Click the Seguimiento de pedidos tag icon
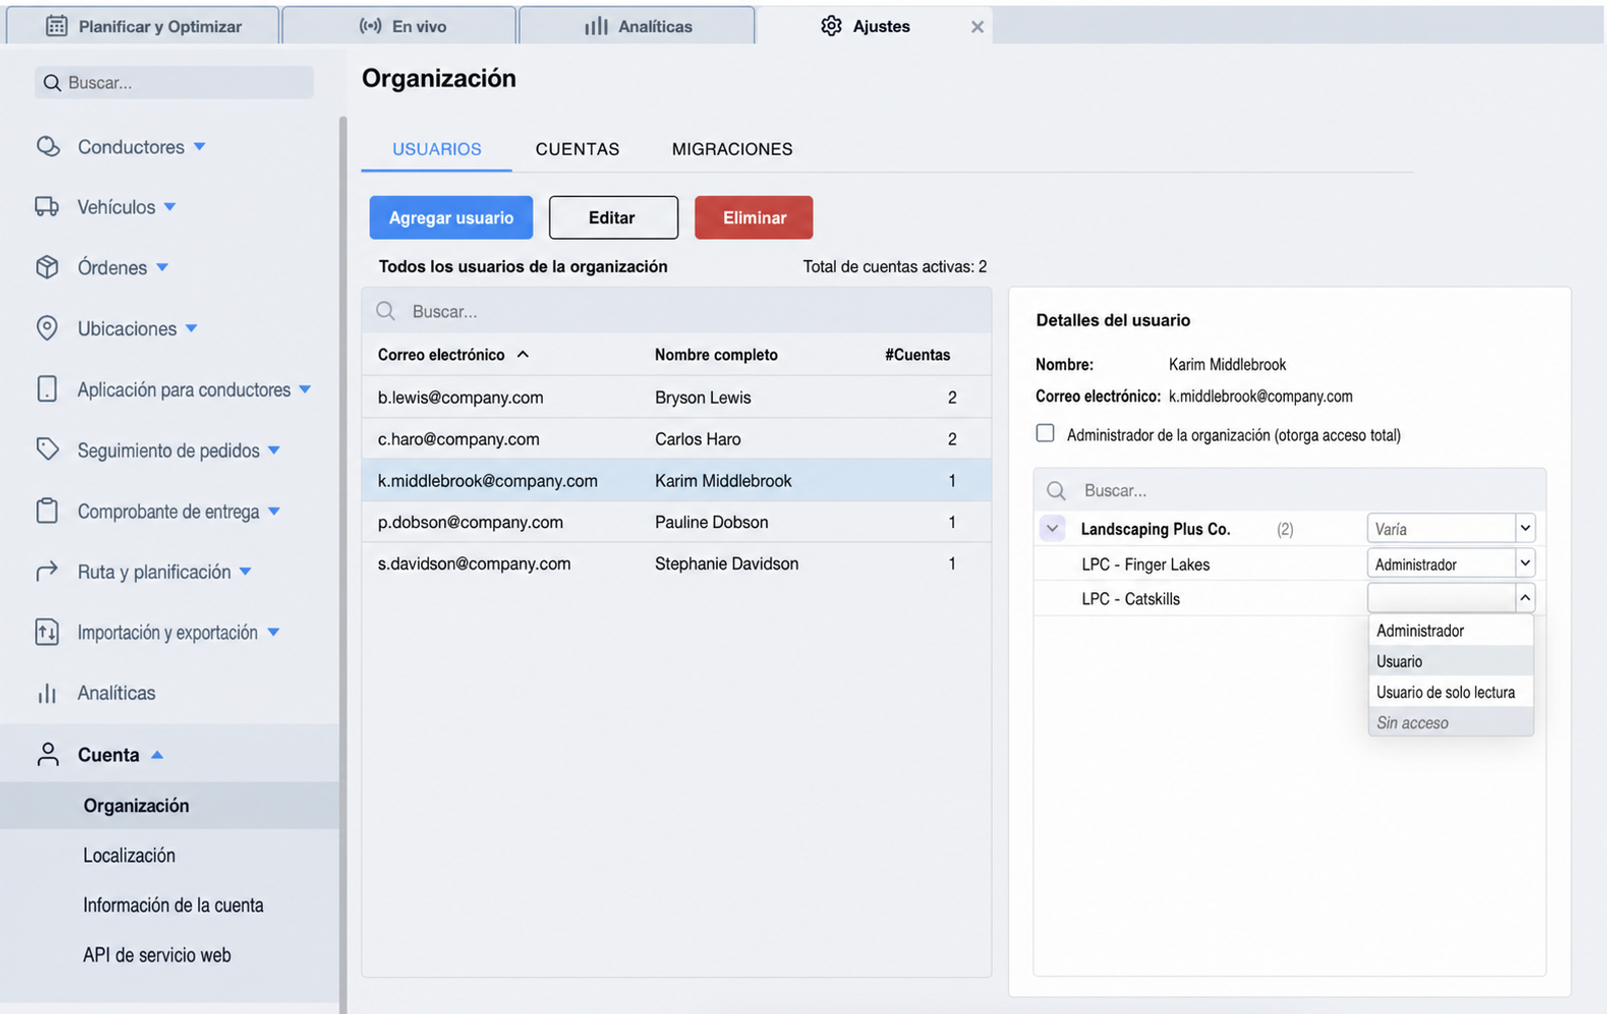1607x1014 pixels. [47, 450]
